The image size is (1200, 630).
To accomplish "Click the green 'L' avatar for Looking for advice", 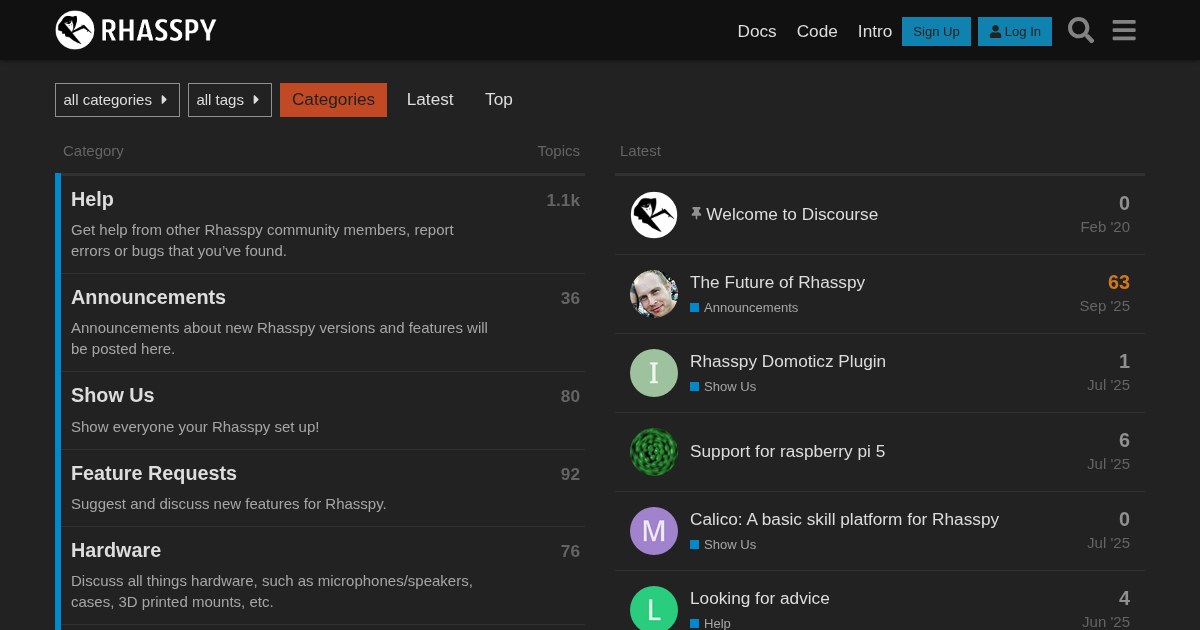I will coord(654,608).
